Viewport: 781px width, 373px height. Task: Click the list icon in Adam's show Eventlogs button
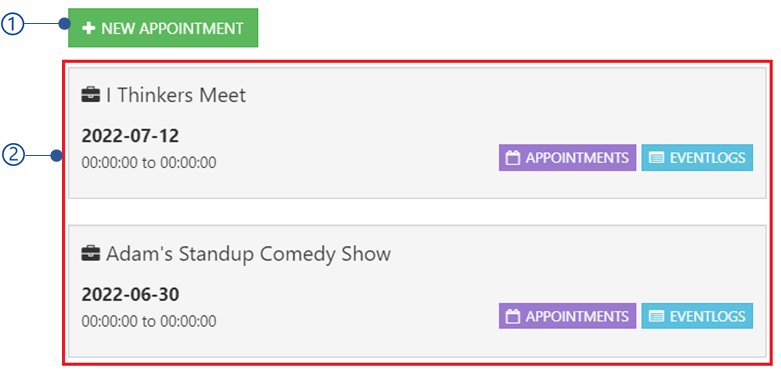(656, 316)
